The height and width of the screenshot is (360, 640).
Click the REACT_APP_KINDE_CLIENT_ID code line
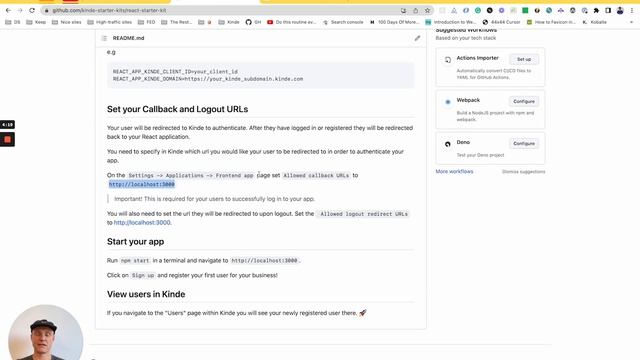tap(175, 71)
